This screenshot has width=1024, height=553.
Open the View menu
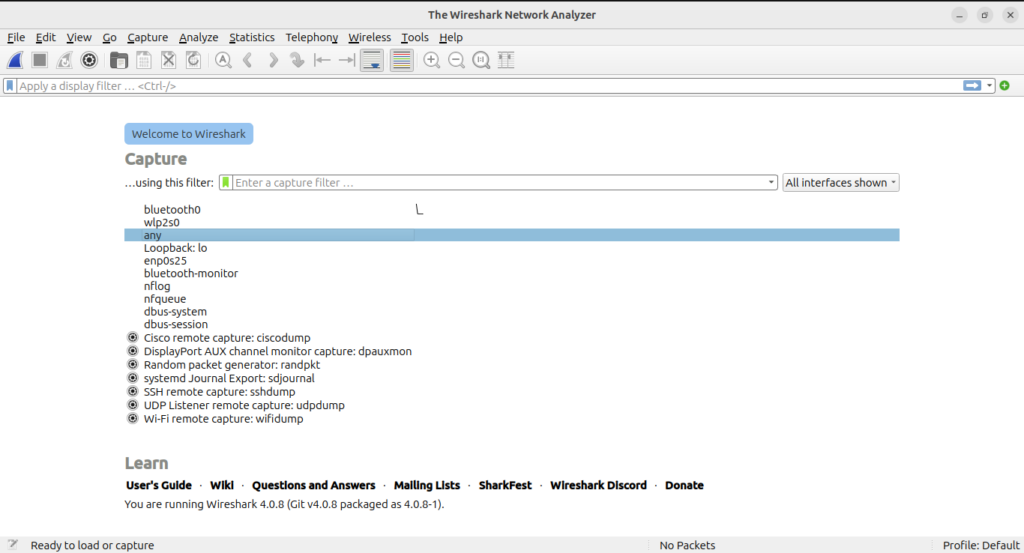79,37
